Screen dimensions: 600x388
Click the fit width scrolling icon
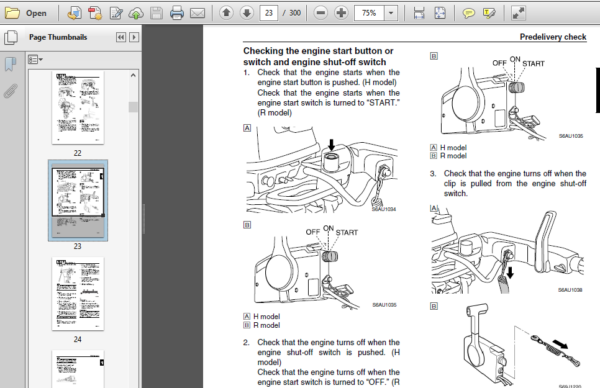point(419,13)
